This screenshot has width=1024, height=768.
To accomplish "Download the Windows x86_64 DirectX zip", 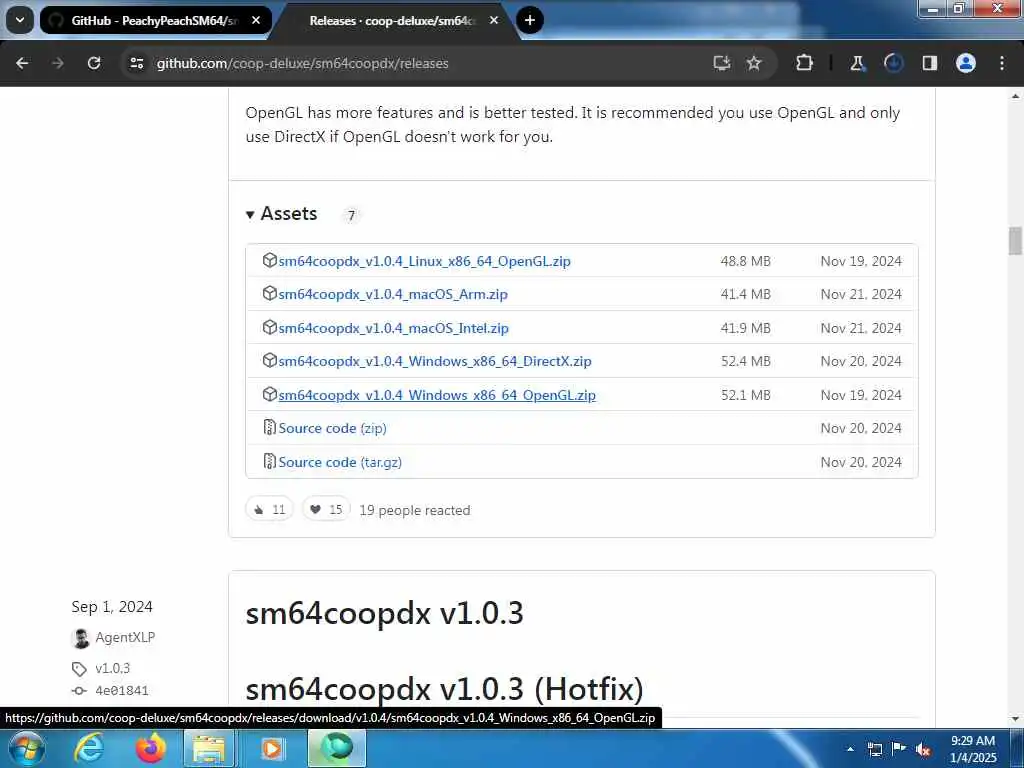I will tap(435, 361).
